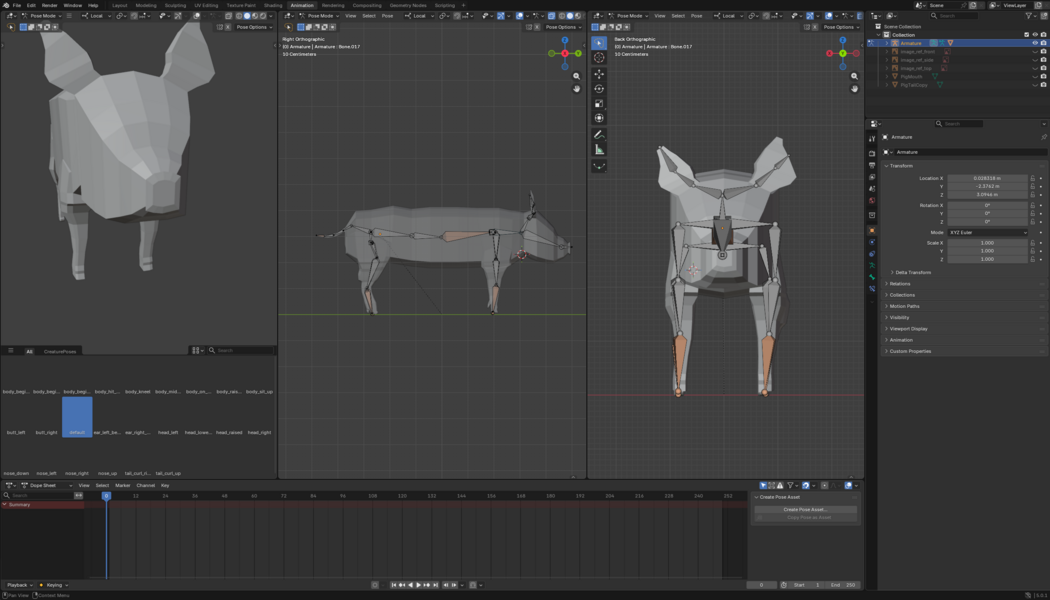Viewport: 1050px width, 600px height.
Task: Expand the image_ref_front item in the Outliner
Action: [887, 52]
